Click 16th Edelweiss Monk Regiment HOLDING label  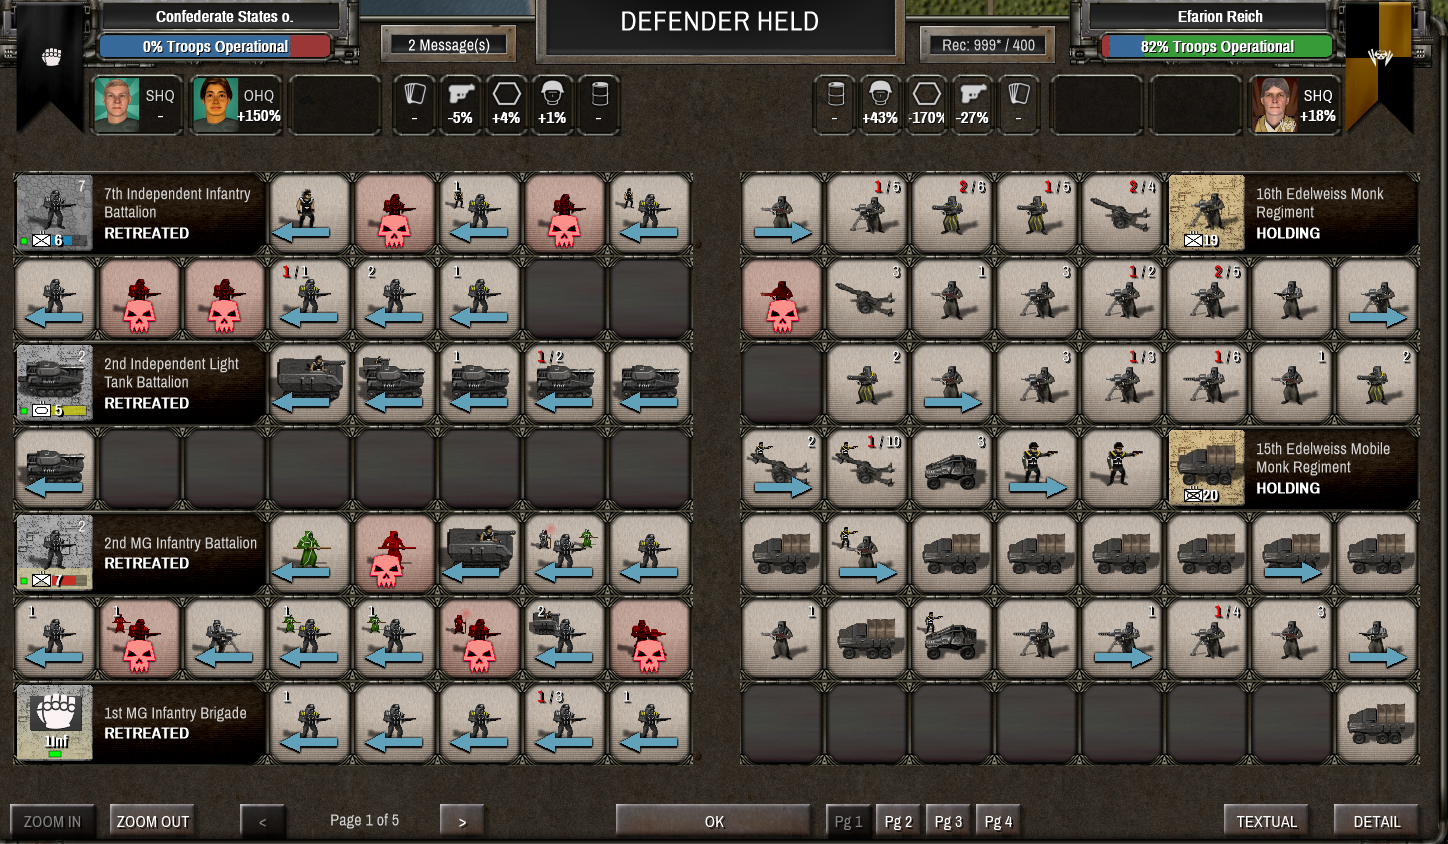(x=1288, y=233)
